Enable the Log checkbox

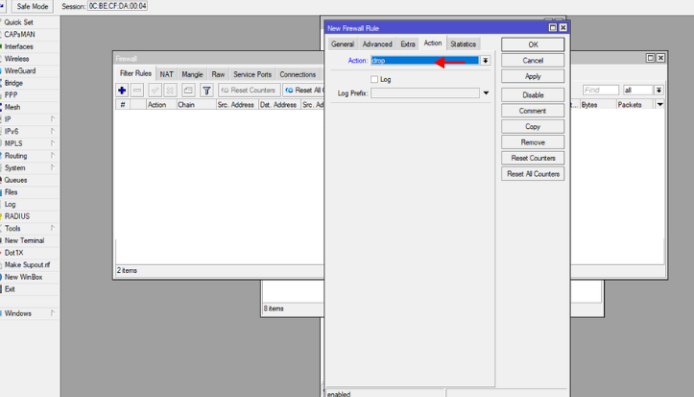374,79
